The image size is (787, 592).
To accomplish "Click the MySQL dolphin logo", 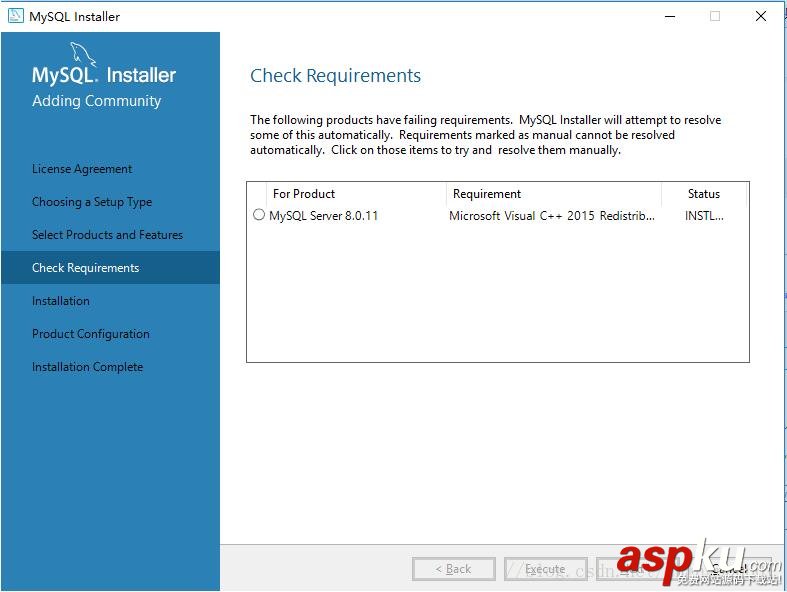I will point(83,54).
